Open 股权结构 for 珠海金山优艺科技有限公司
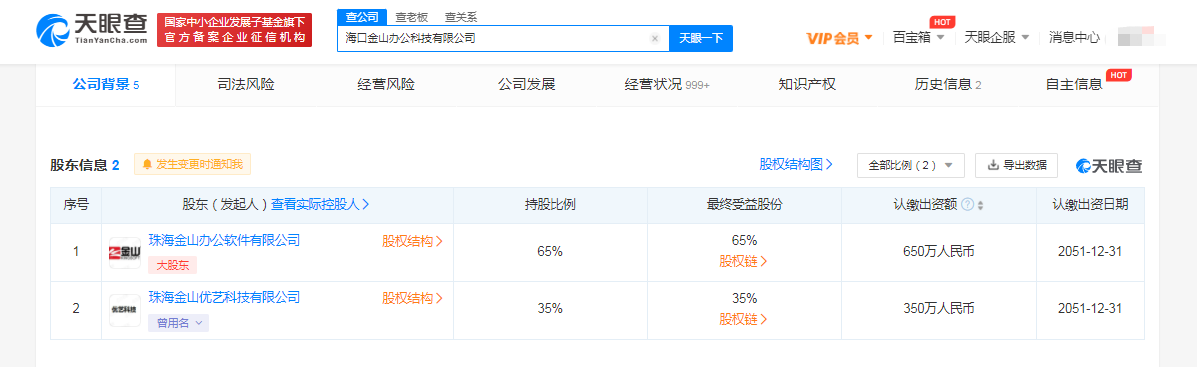This screenshot has height=367, width=1197. point(412,298)
